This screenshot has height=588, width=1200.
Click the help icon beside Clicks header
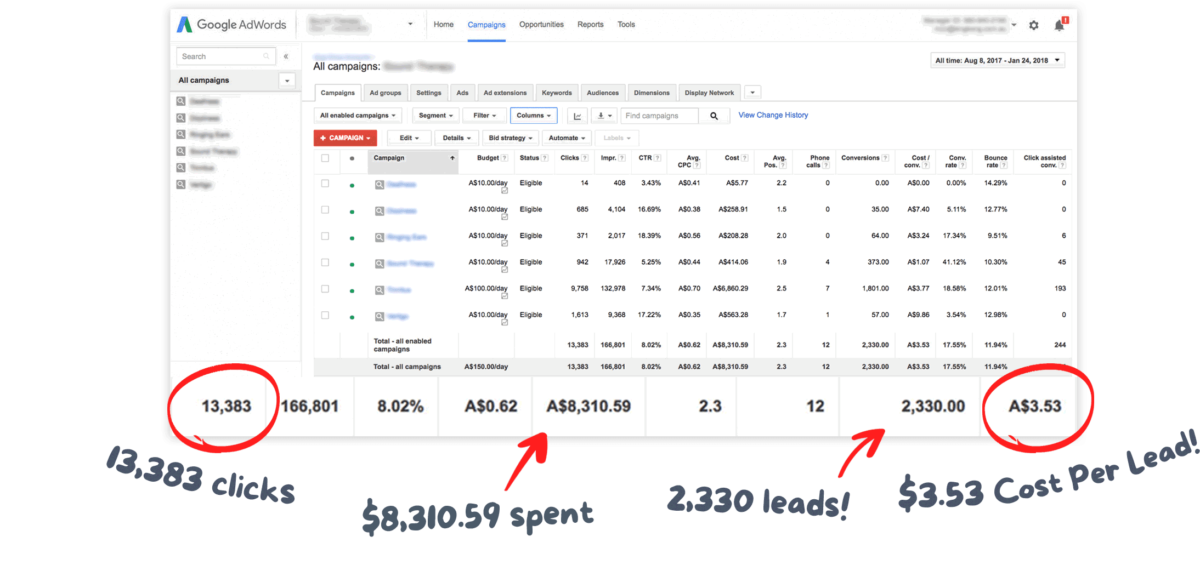pos(586,158)
